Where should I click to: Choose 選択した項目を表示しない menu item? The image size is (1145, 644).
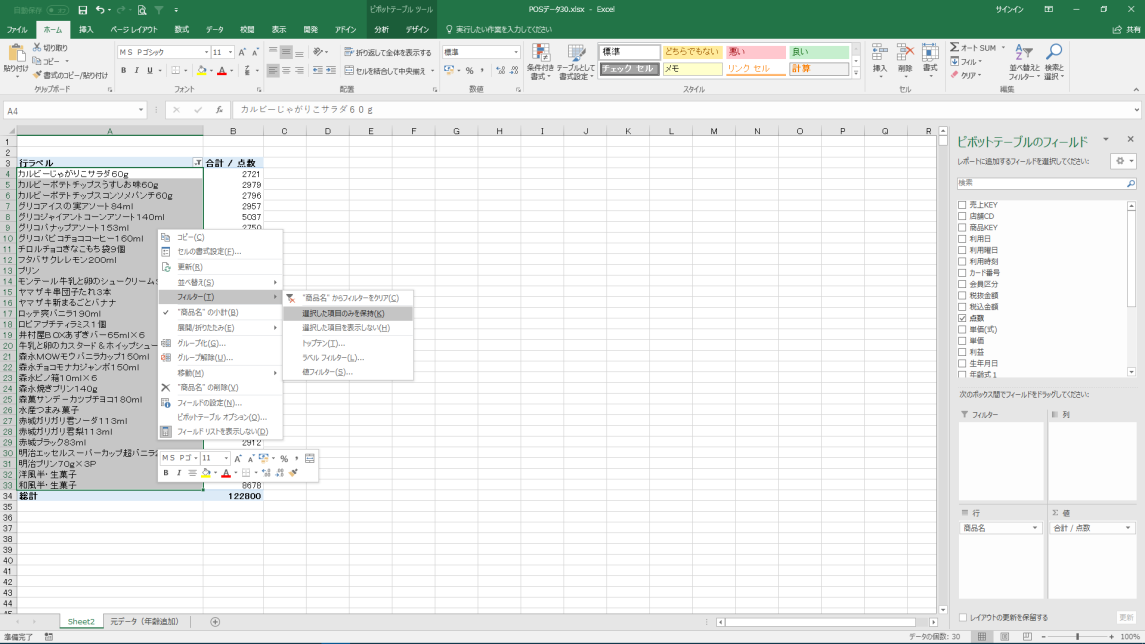point(348,328)
